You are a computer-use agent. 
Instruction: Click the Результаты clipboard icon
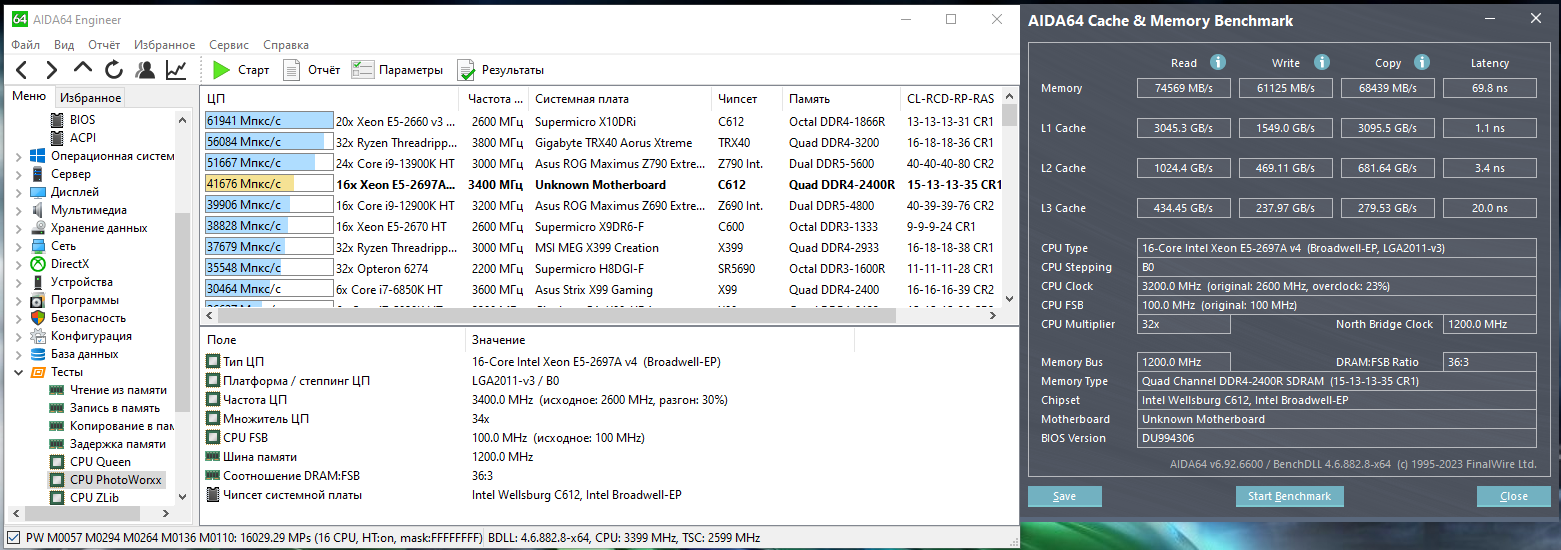[466, 70]
